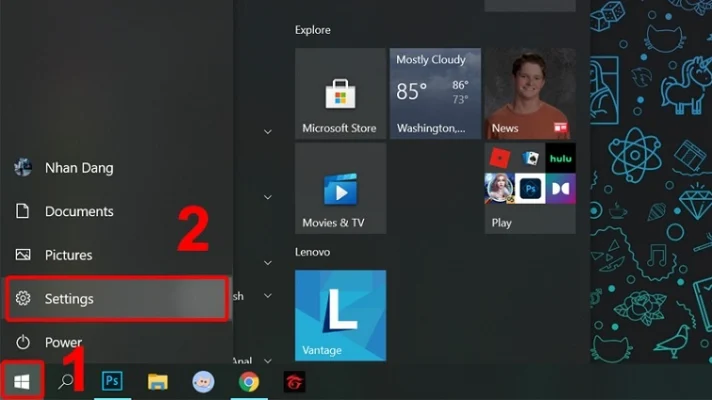
Task: Open the Documents folder shortcut
Action: pyautogui.click(x=78, y=211)
